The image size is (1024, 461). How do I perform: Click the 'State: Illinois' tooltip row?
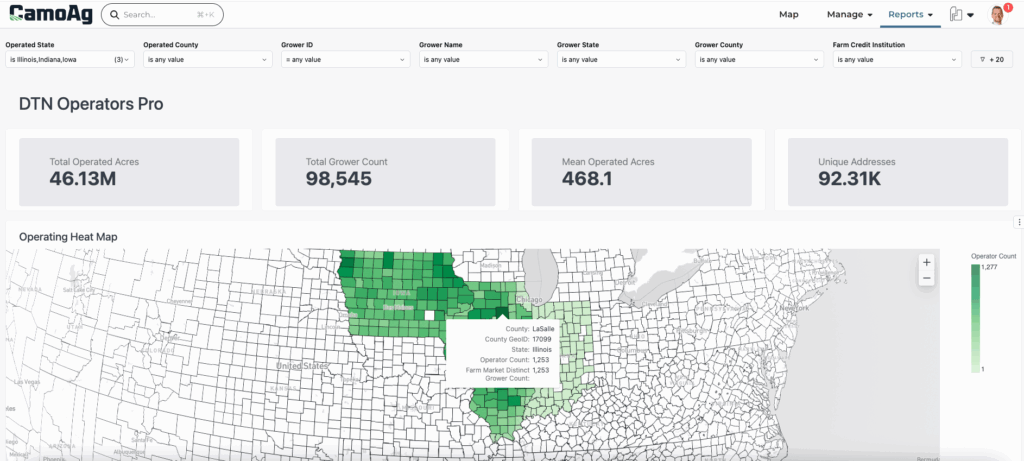click(534, 349)
